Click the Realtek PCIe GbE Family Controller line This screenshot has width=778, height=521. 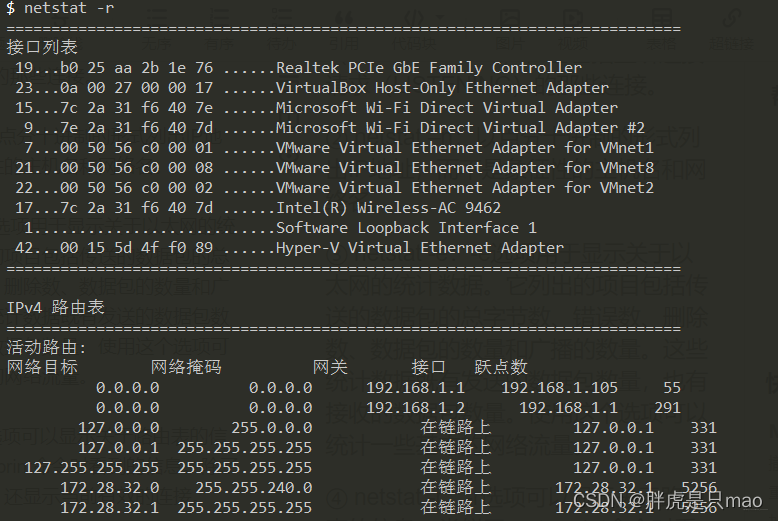pyautogui.click(x=428, y=68)
